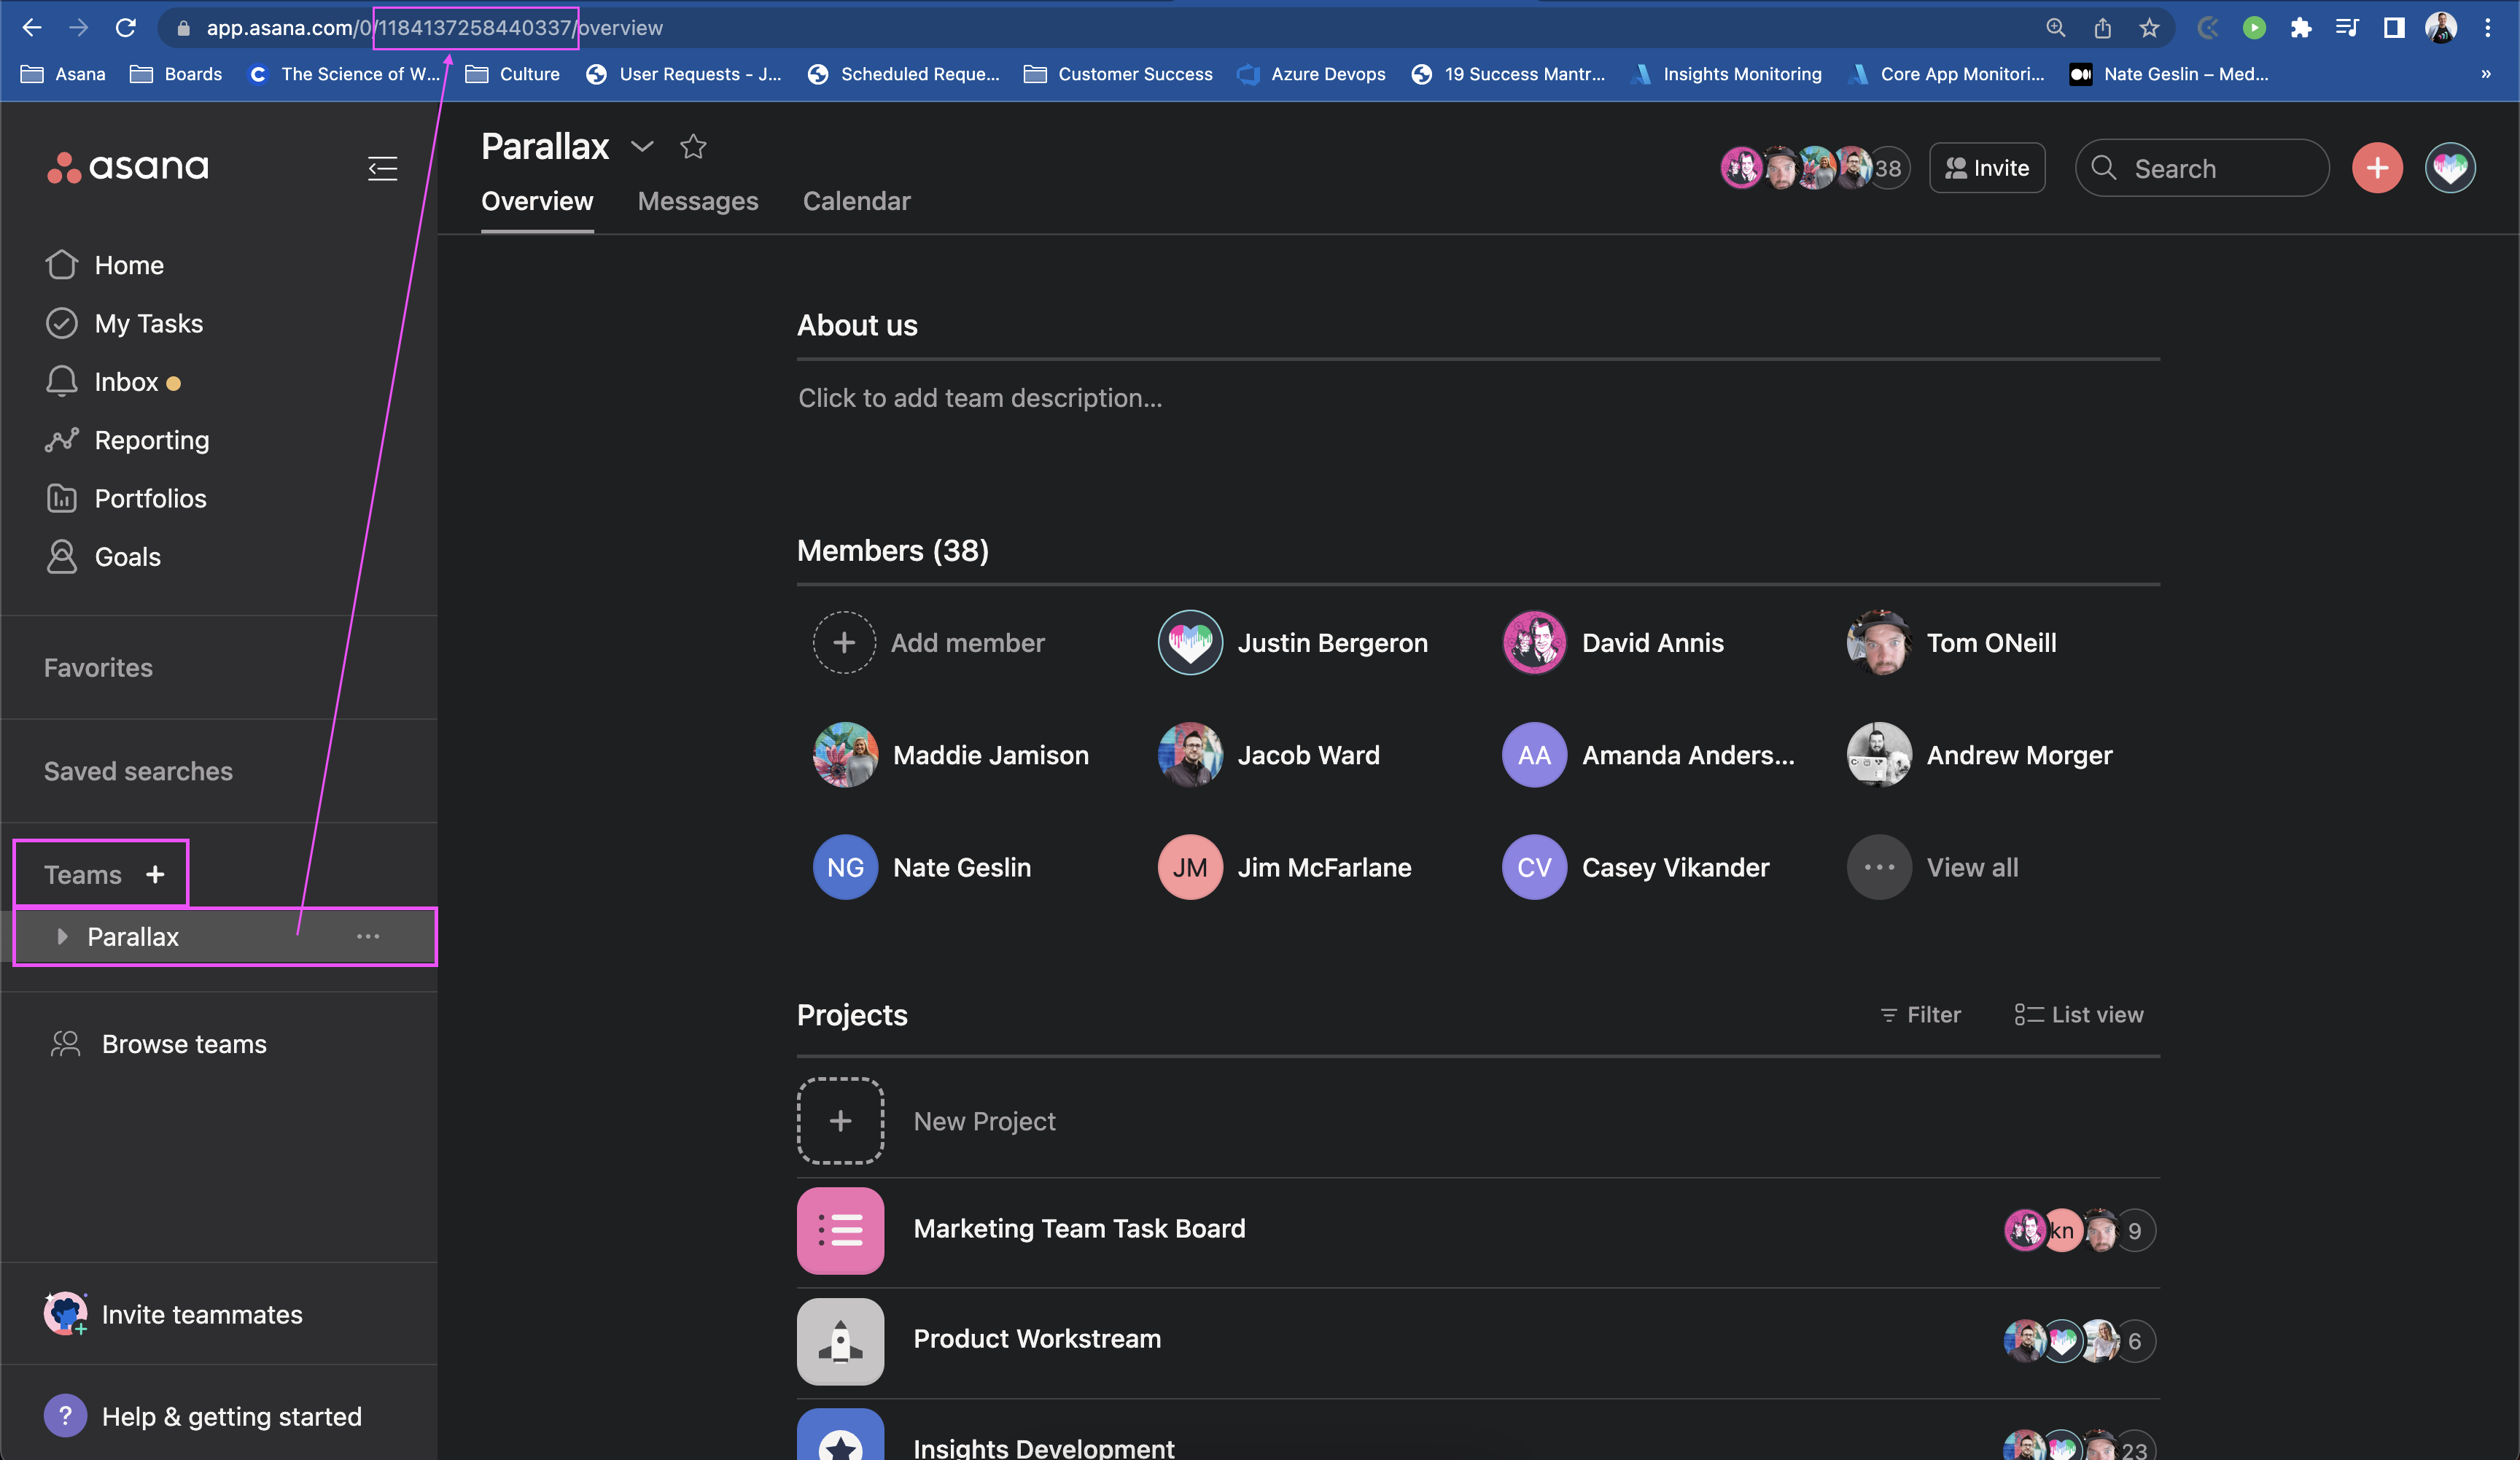Open Browse teams

158,1044
